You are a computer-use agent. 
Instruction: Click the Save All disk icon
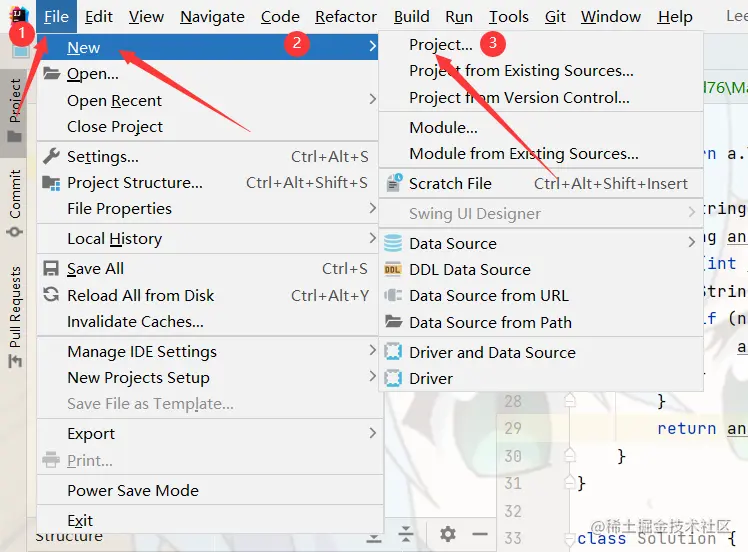[51, 268]
